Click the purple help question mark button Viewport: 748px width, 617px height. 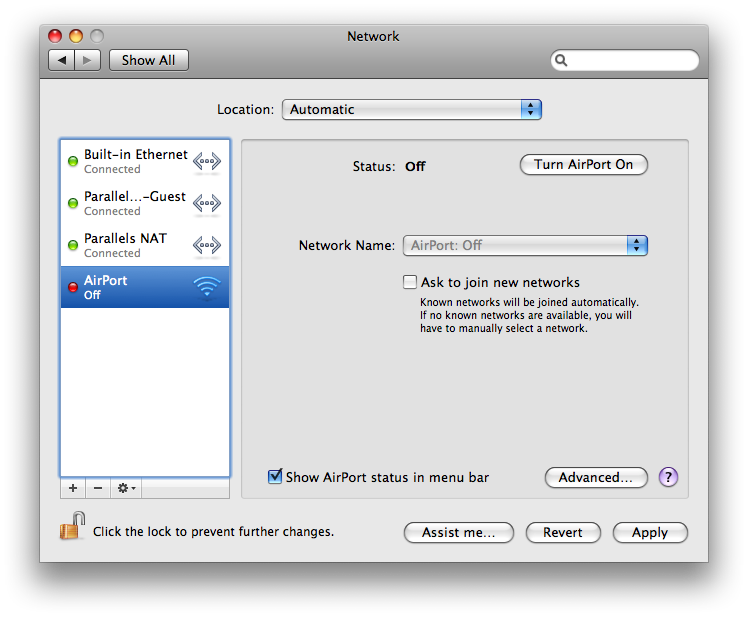pos(668,477)
